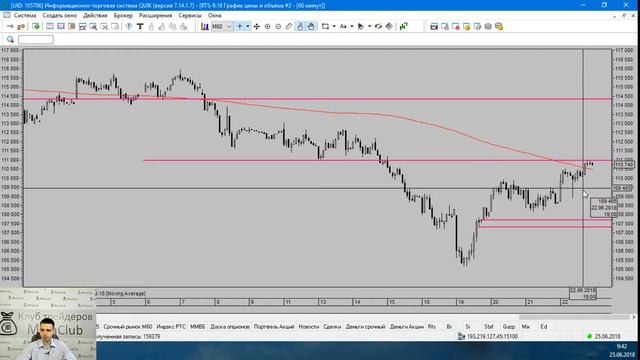Open the Расширения menu

(x=156, y=15)
